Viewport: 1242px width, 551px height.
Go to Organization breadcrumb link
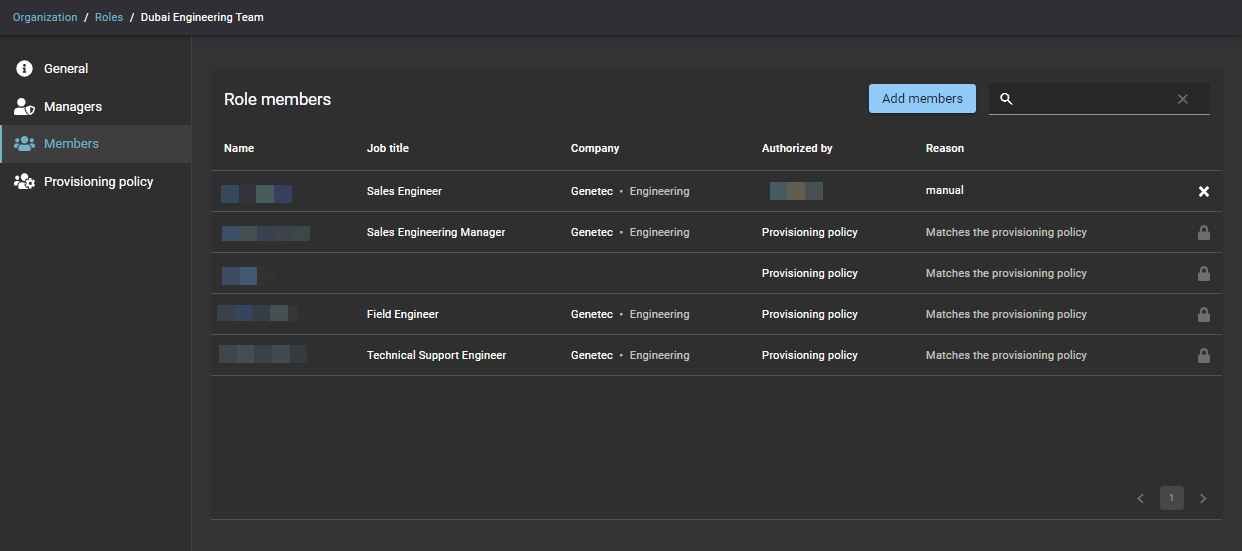(45, 17)
